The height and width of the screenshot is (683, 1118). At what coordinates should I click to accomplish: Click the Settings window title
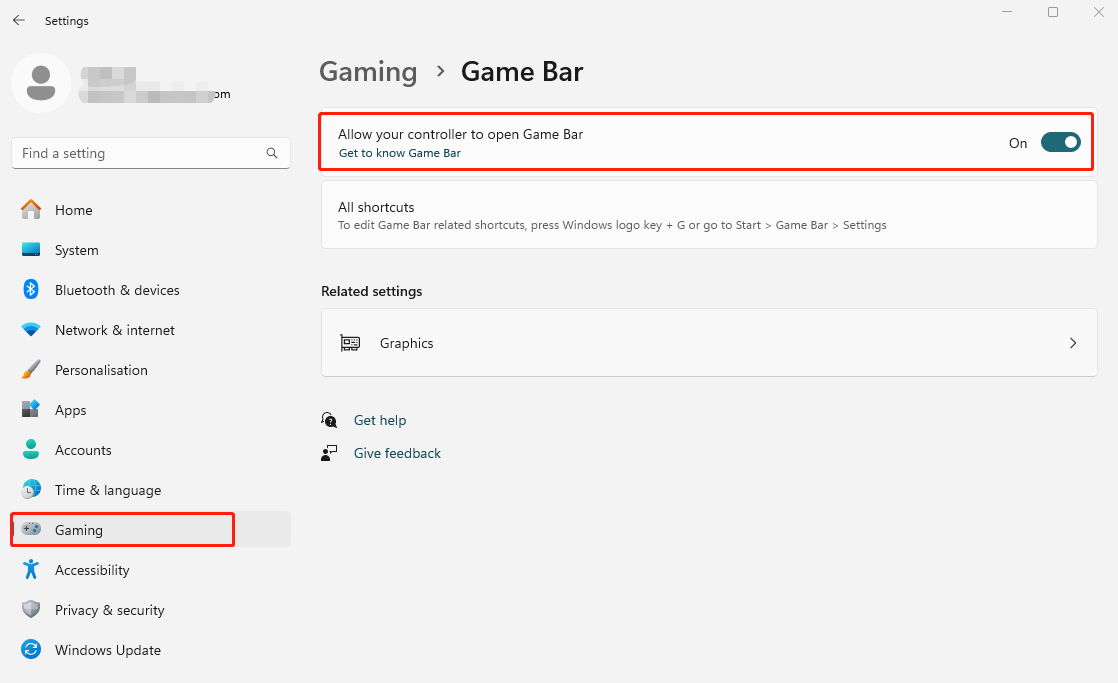pos(66,21)
